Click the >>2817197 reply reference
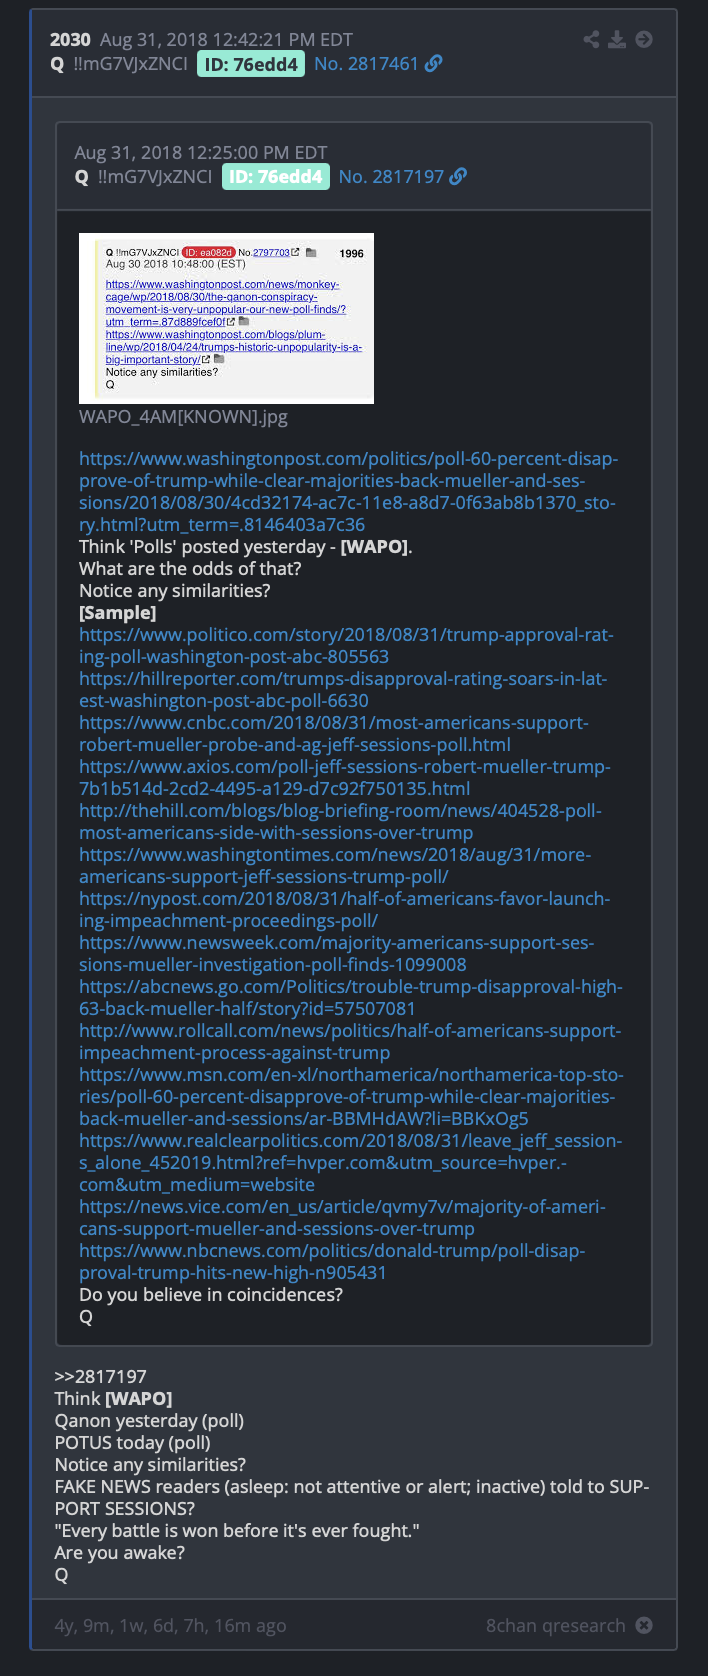 [x=100, y=1377]
